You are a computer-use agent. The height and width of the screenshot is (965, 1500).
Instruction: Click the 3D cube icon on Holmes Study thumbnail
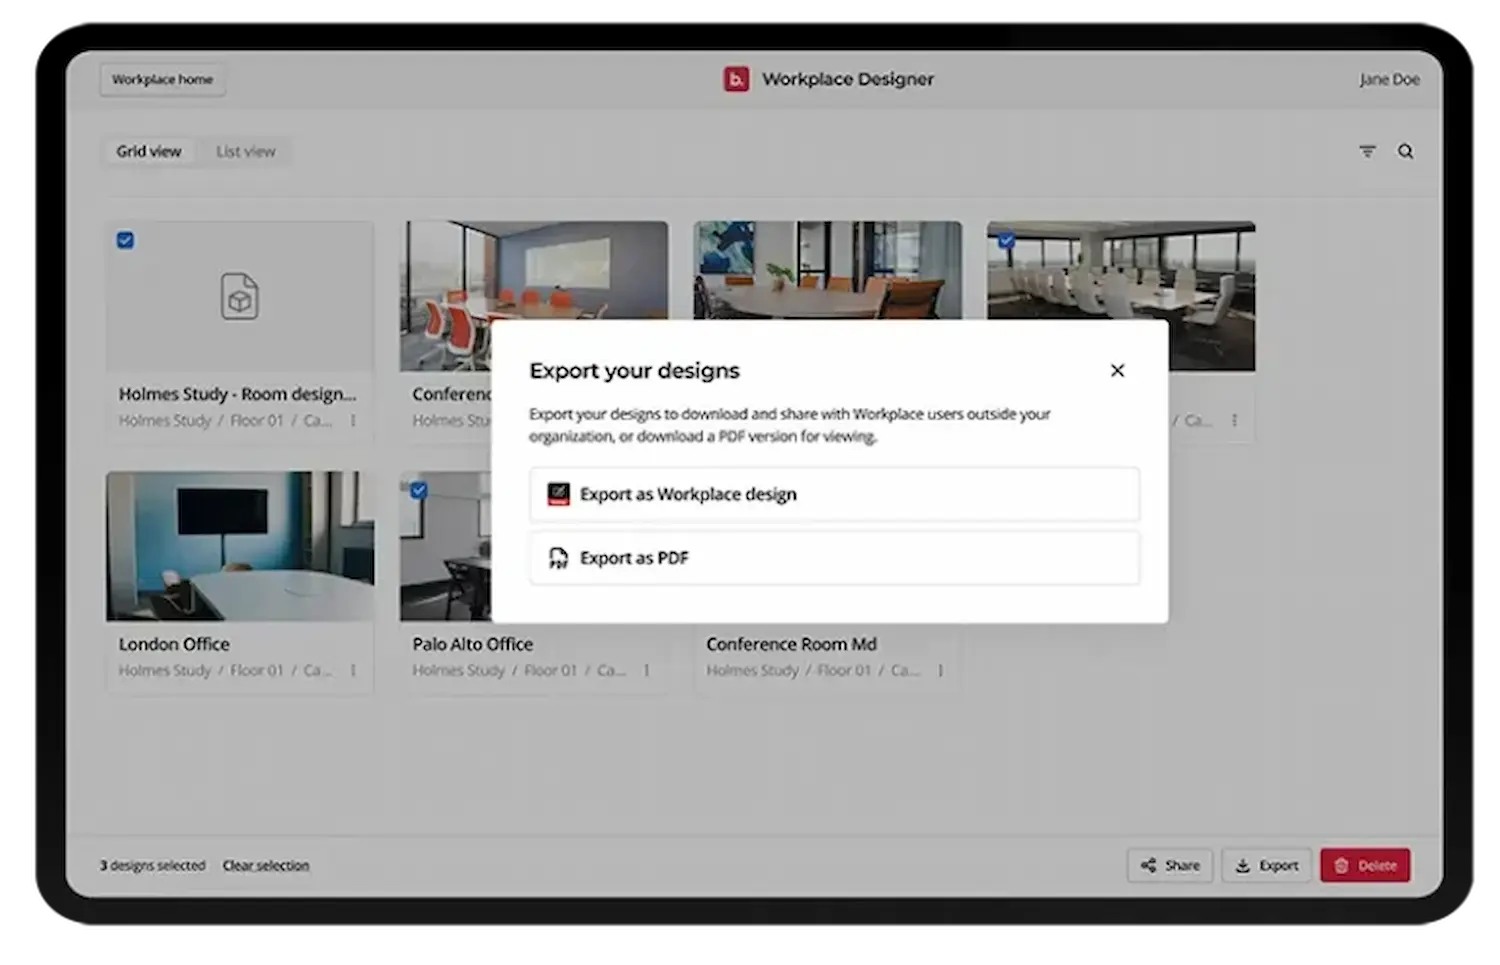point(239,296)
